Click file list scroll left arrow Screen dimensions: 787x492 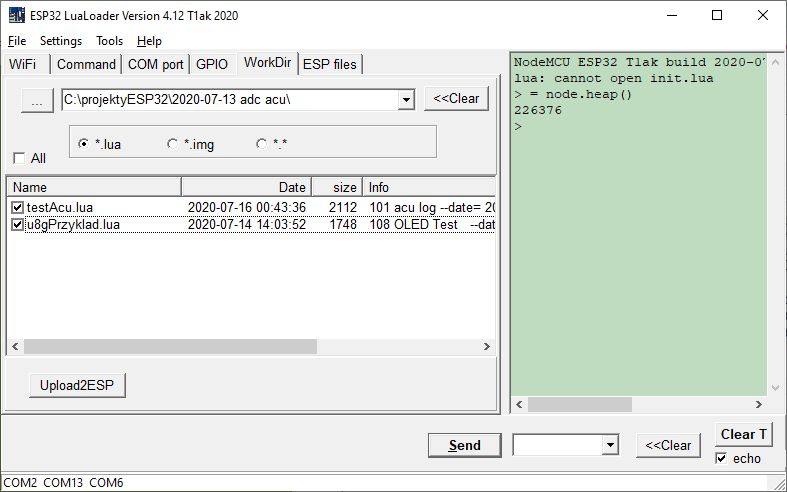pyautogui.click(x=15, y=346)
